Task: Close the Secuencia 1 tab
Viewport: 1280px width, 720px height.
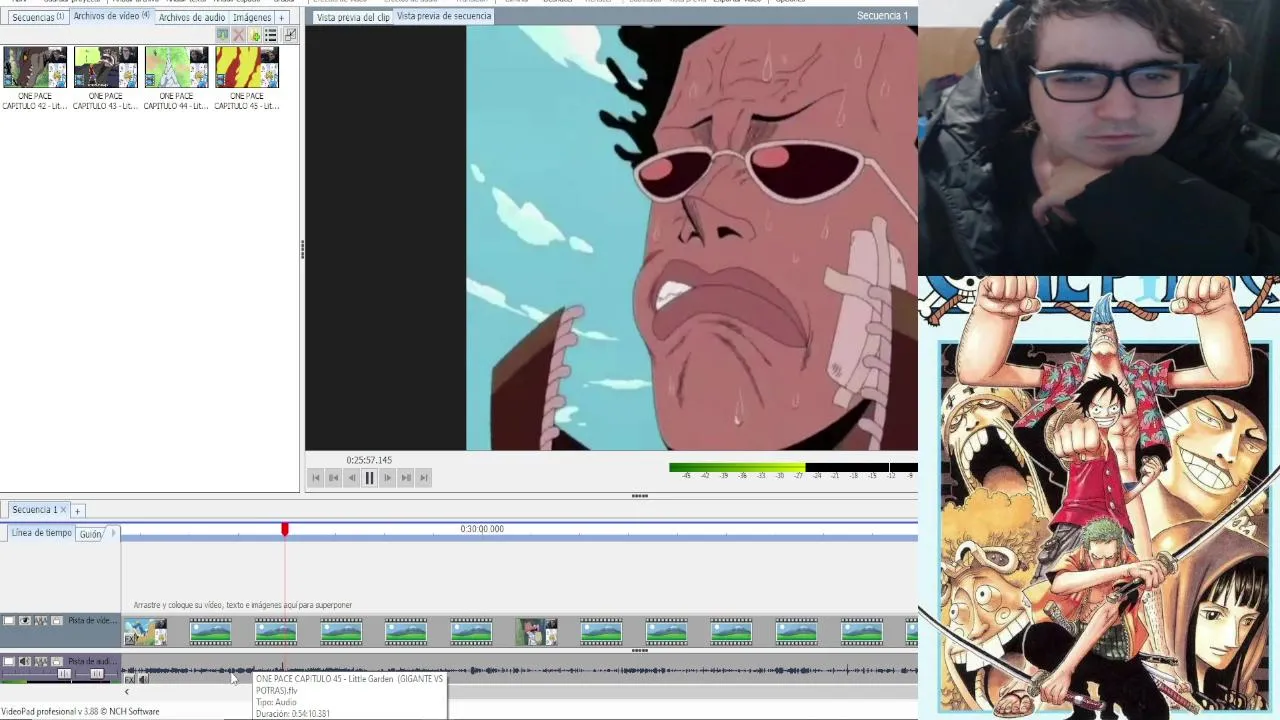Action: coord(63,510)
